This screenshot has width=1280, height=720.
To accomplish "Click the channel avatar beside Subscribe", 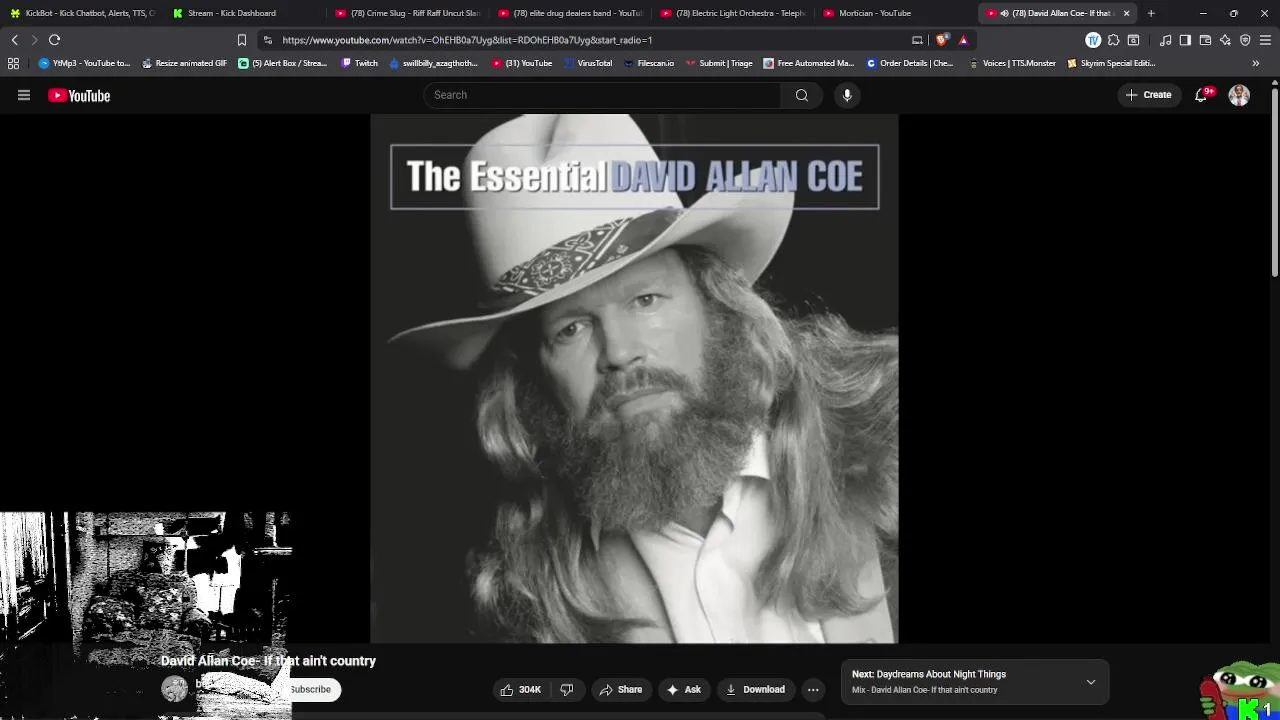I will [174, 689].
